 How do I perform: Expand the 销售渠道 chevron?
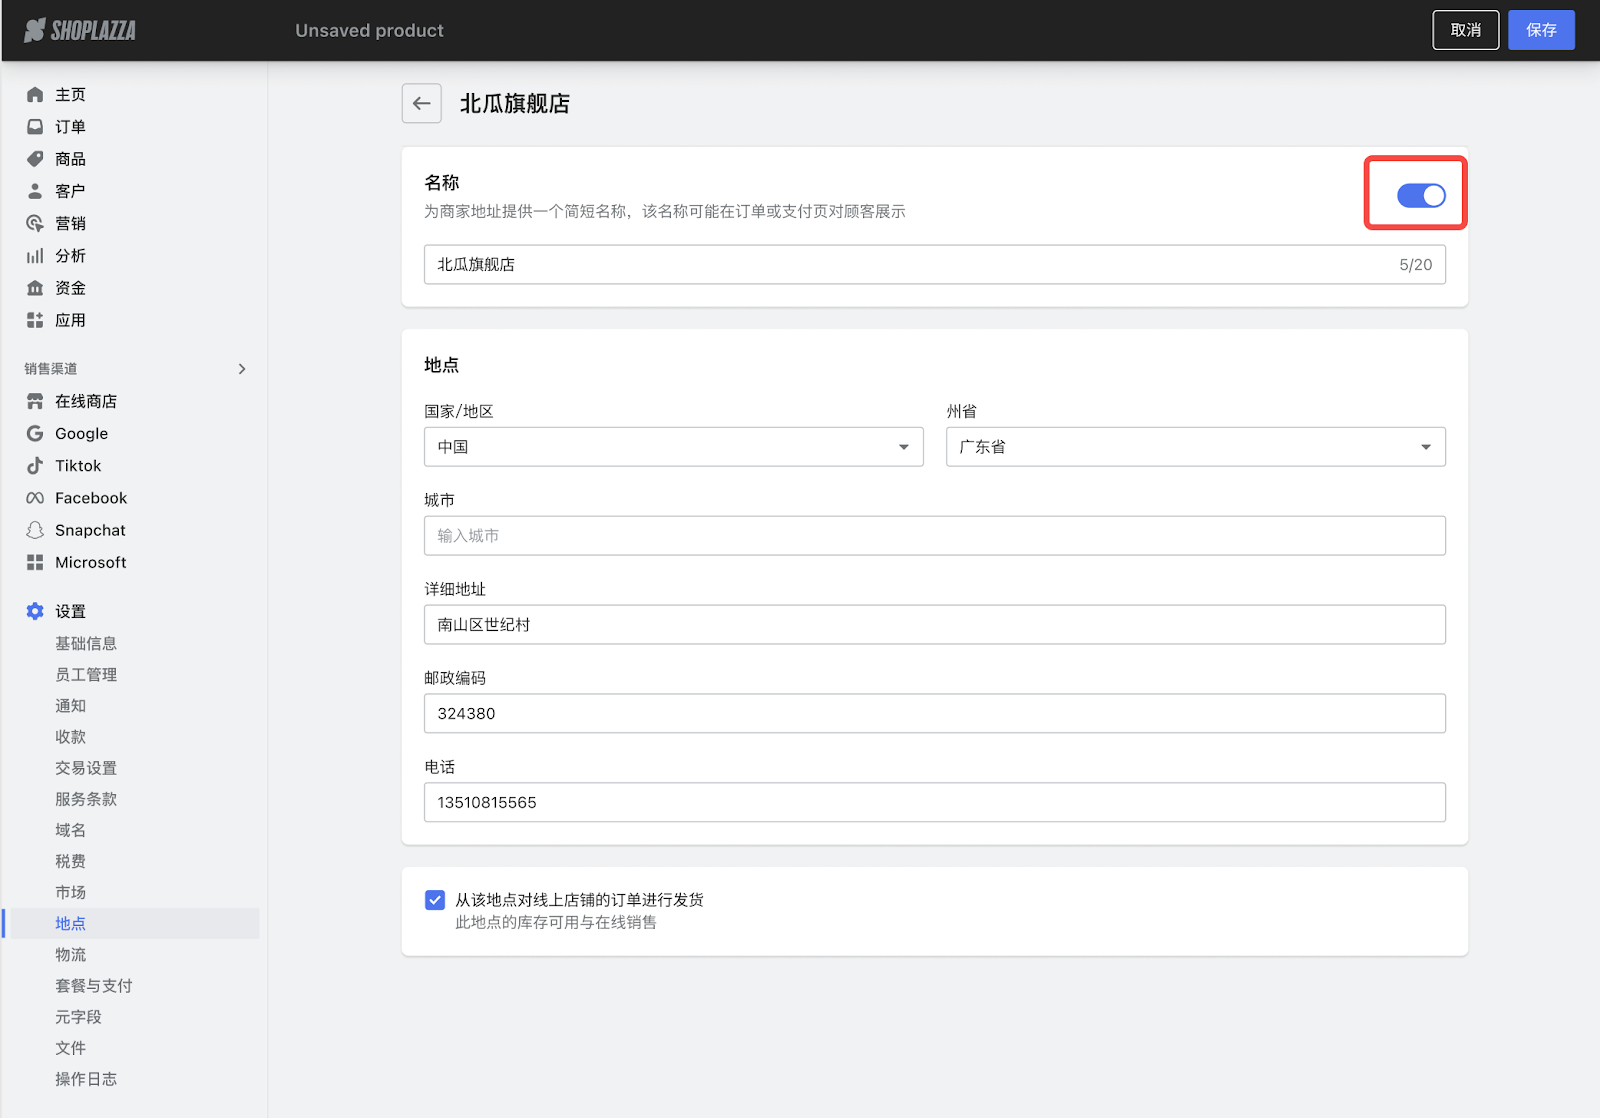[242, 369]
